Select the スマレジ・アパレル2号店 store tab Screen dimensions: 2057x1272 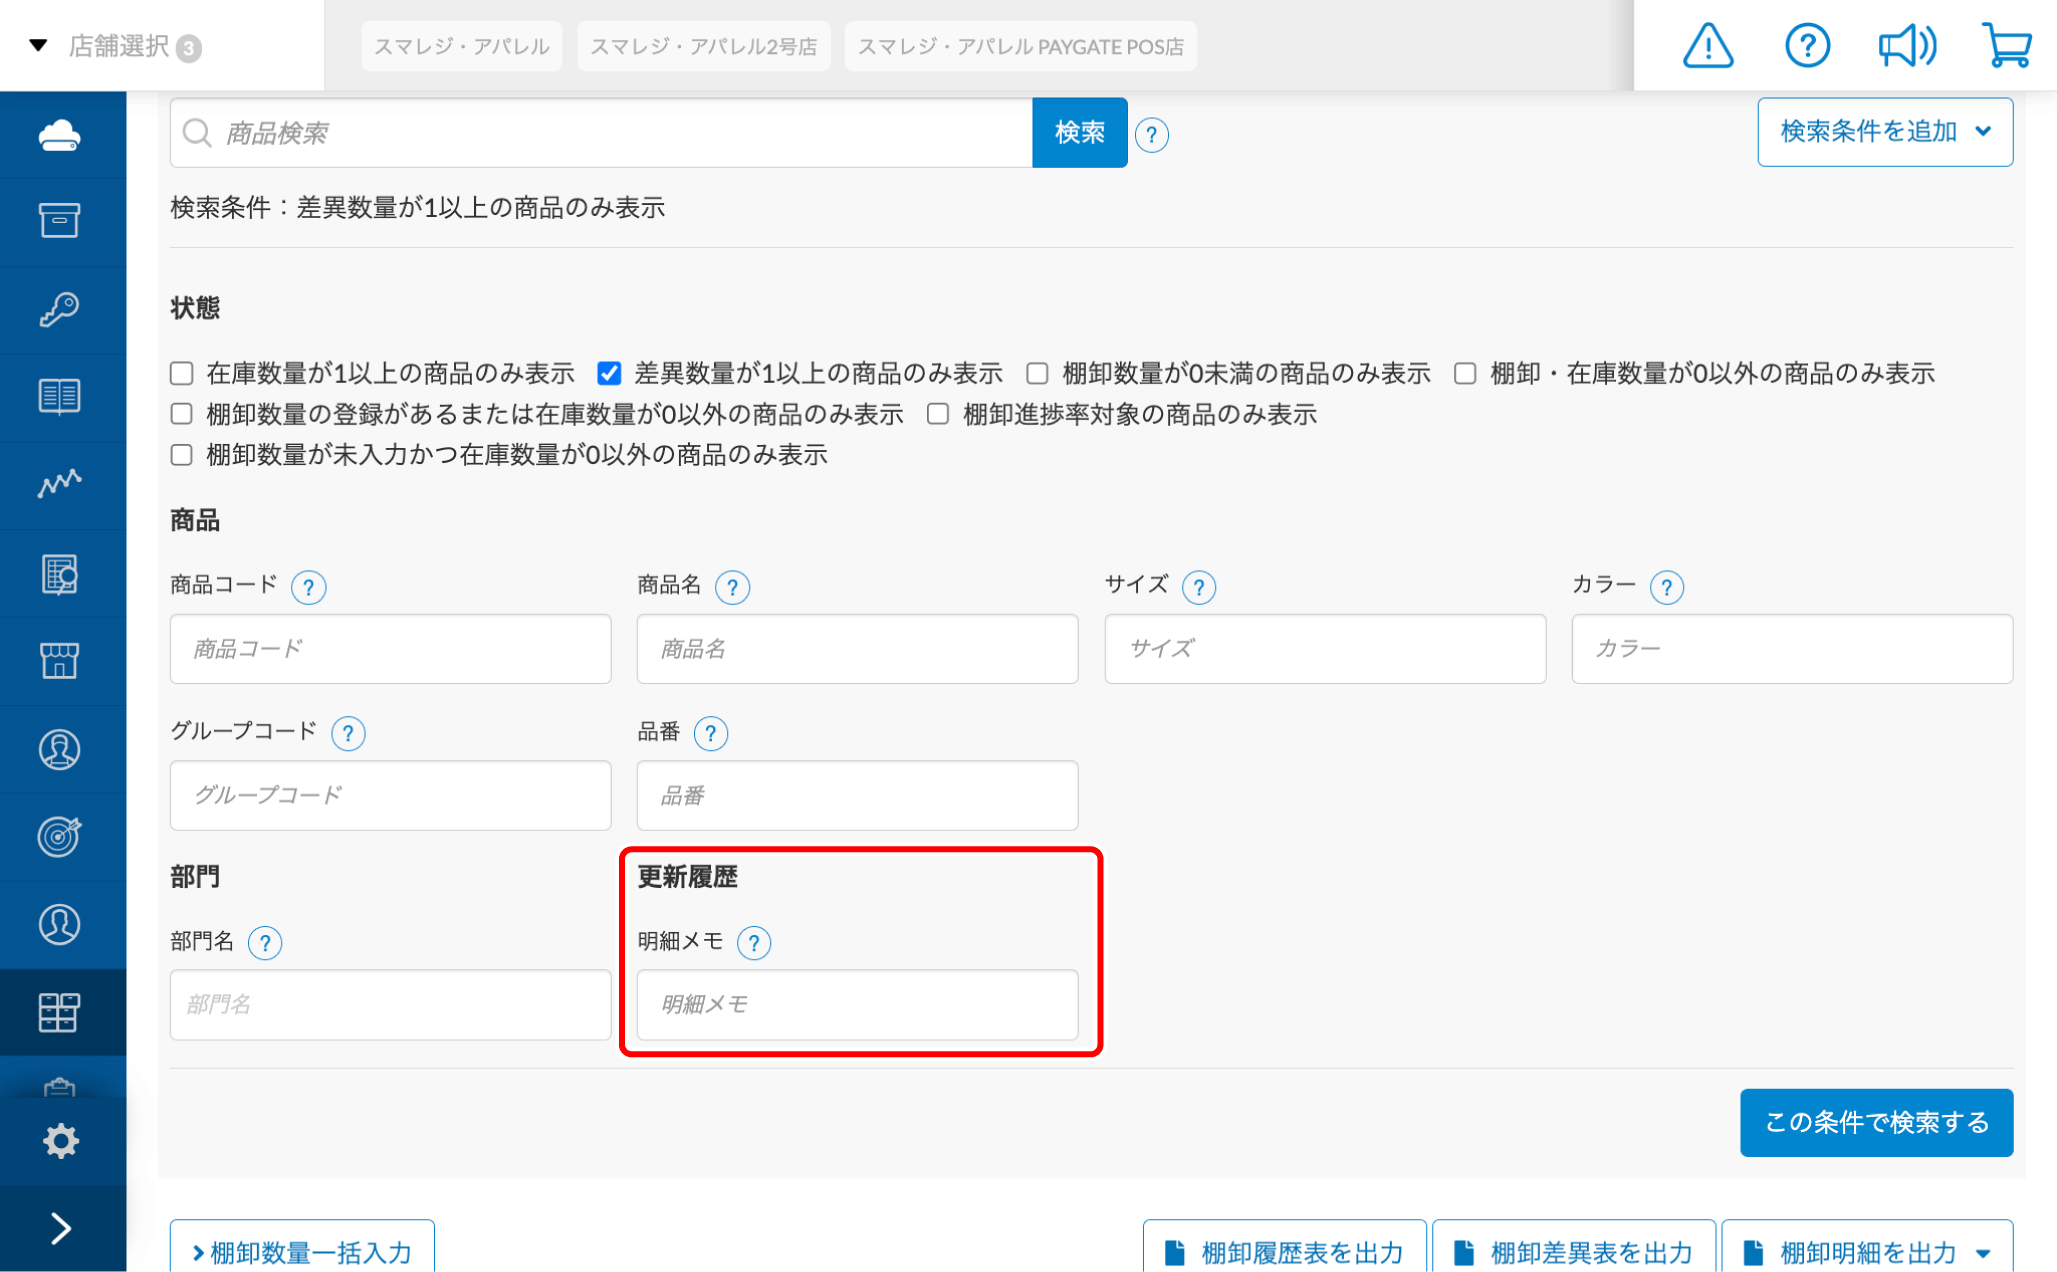click(703, 46)
